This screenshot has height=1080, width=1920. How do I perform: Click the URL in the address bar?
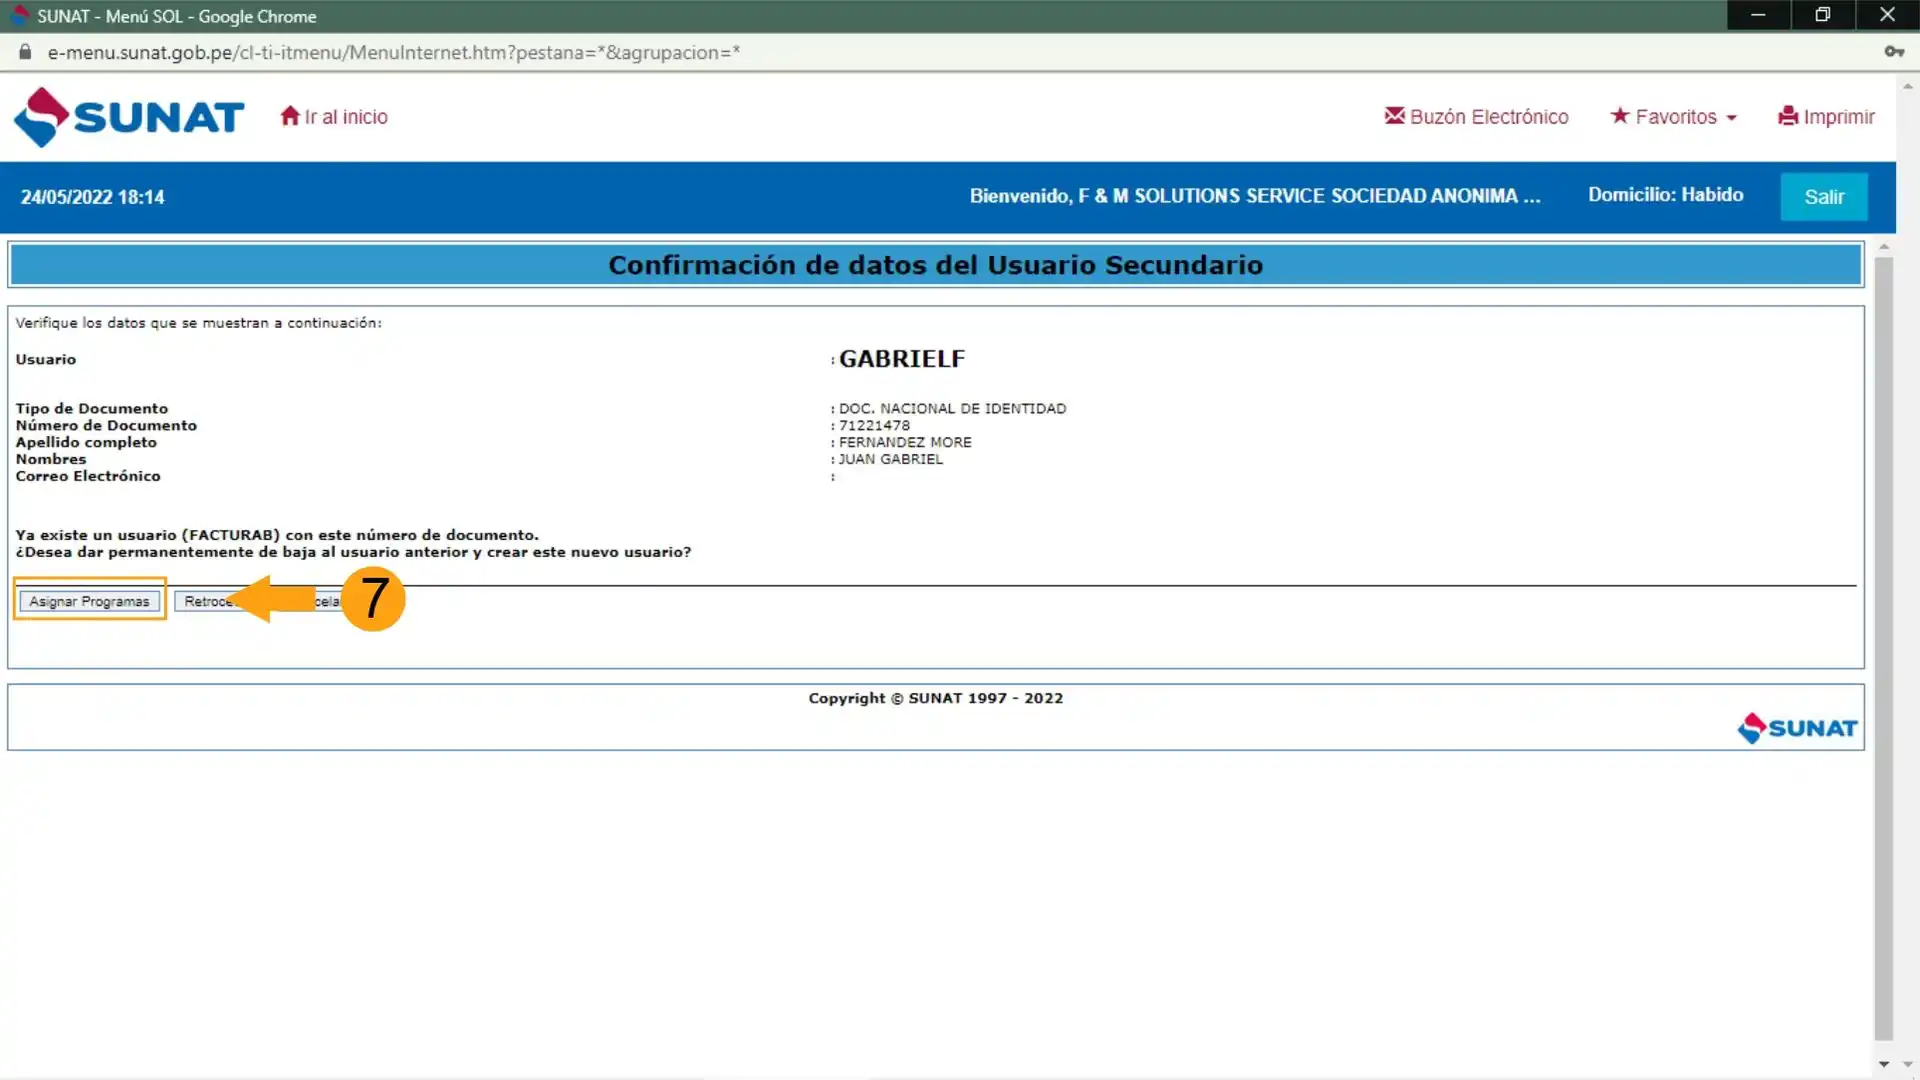(x=394, y=52)
